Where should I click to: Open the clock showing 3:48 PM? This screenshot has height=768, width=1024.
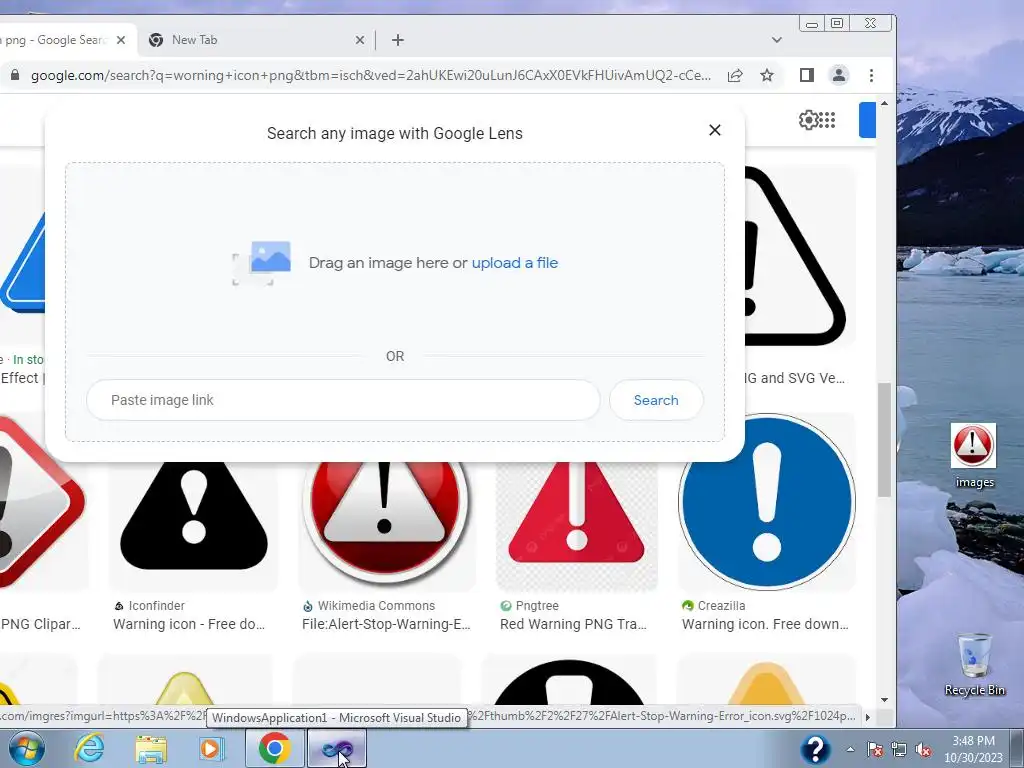tap(973, 749)
